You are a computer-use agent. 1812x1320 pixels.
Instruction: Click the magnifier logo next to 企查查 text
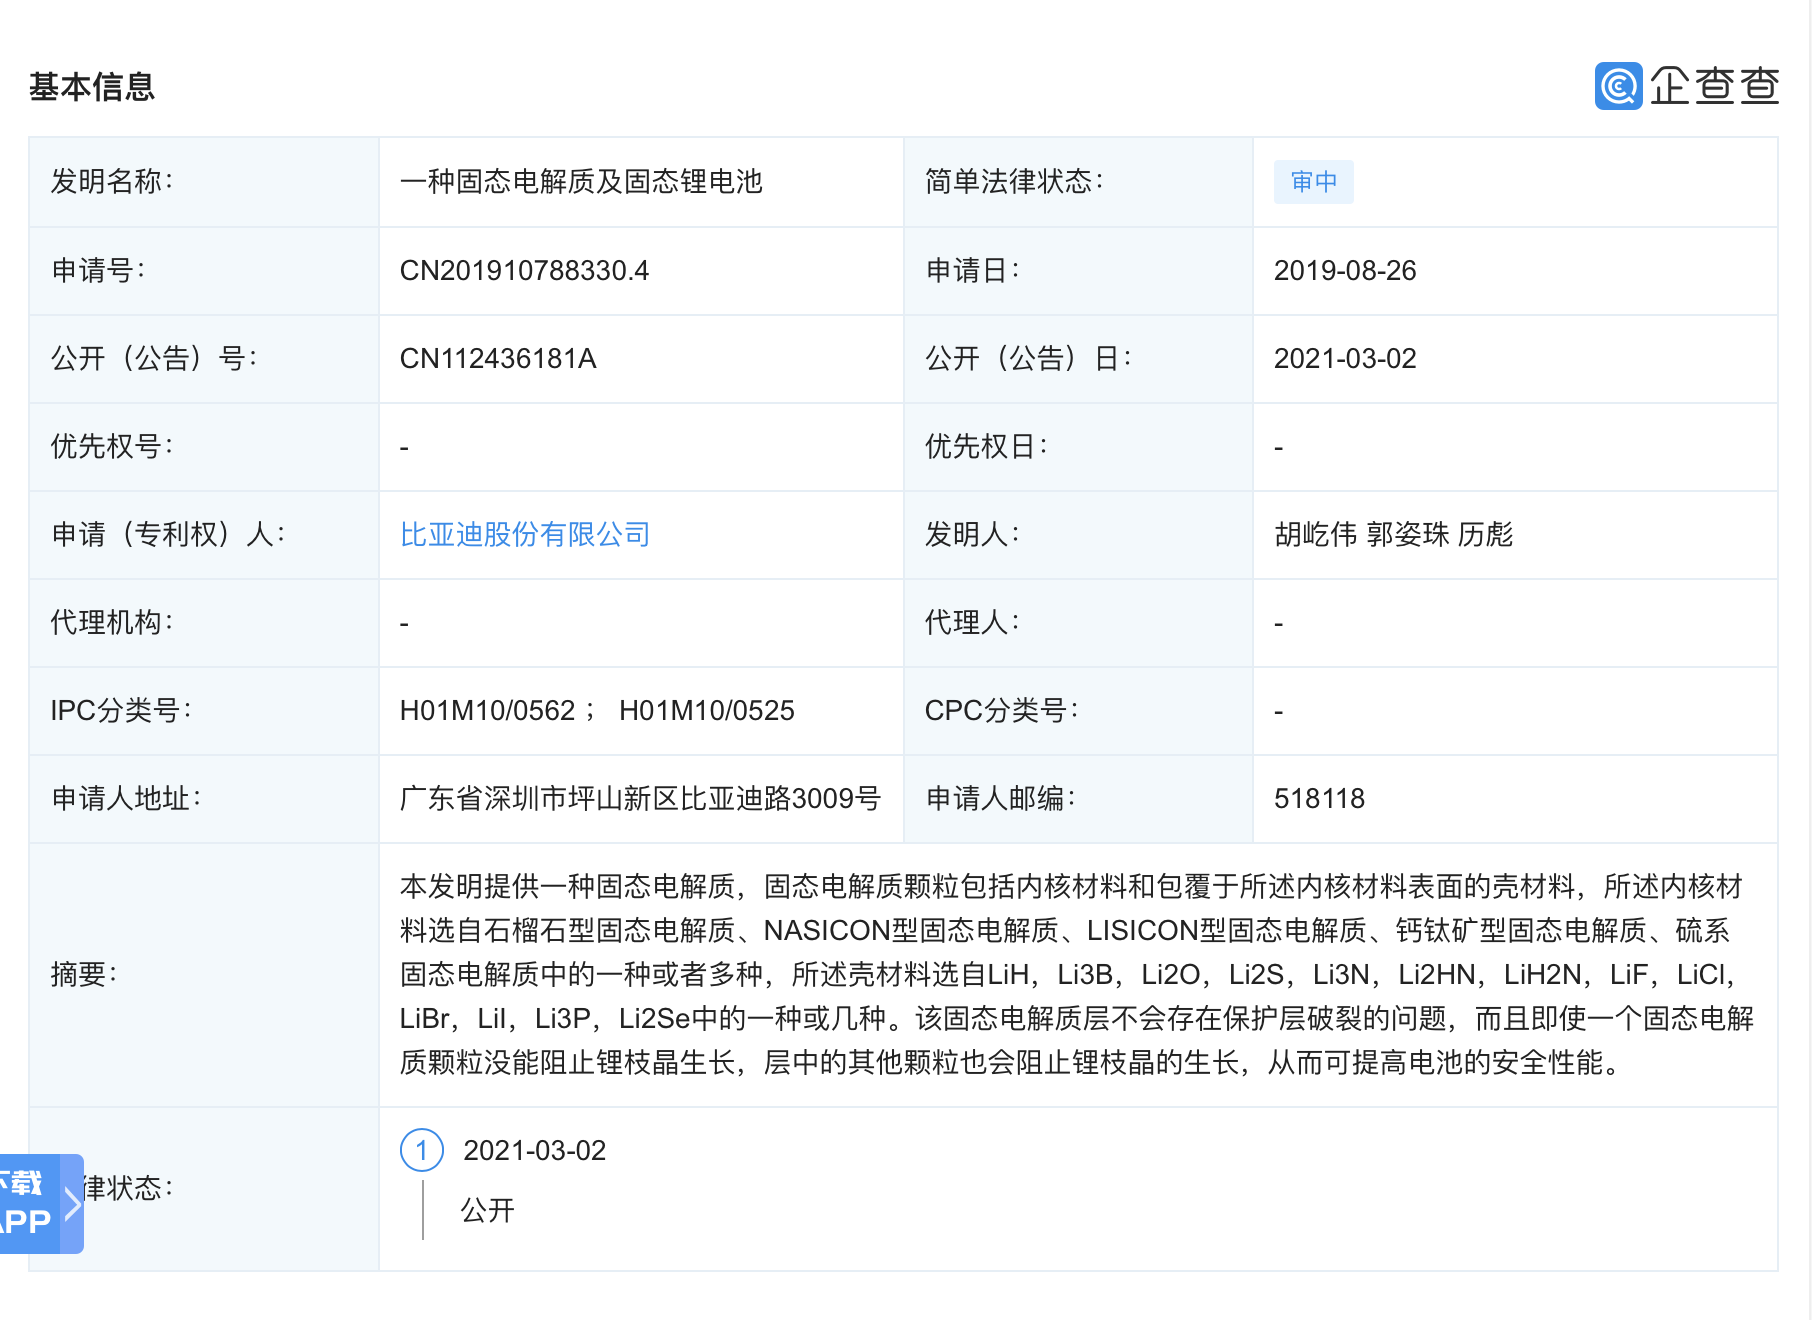[1620, 87]
